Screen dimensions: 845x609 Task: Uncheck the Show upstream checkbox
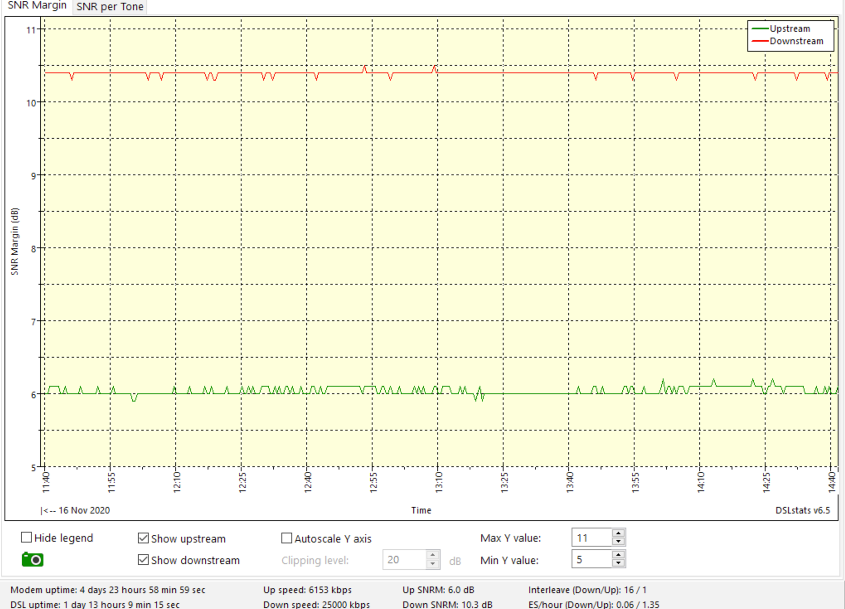coord(144,539)
